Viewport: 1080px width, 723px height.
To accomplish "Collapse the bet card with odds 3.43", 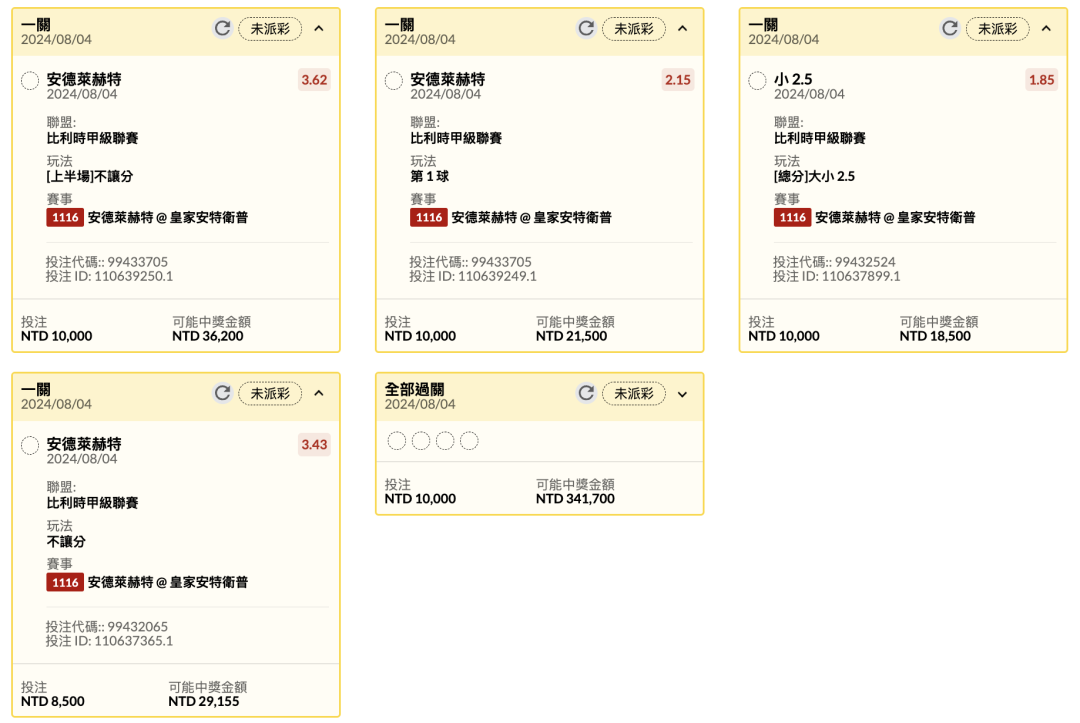I will point(319,393).
